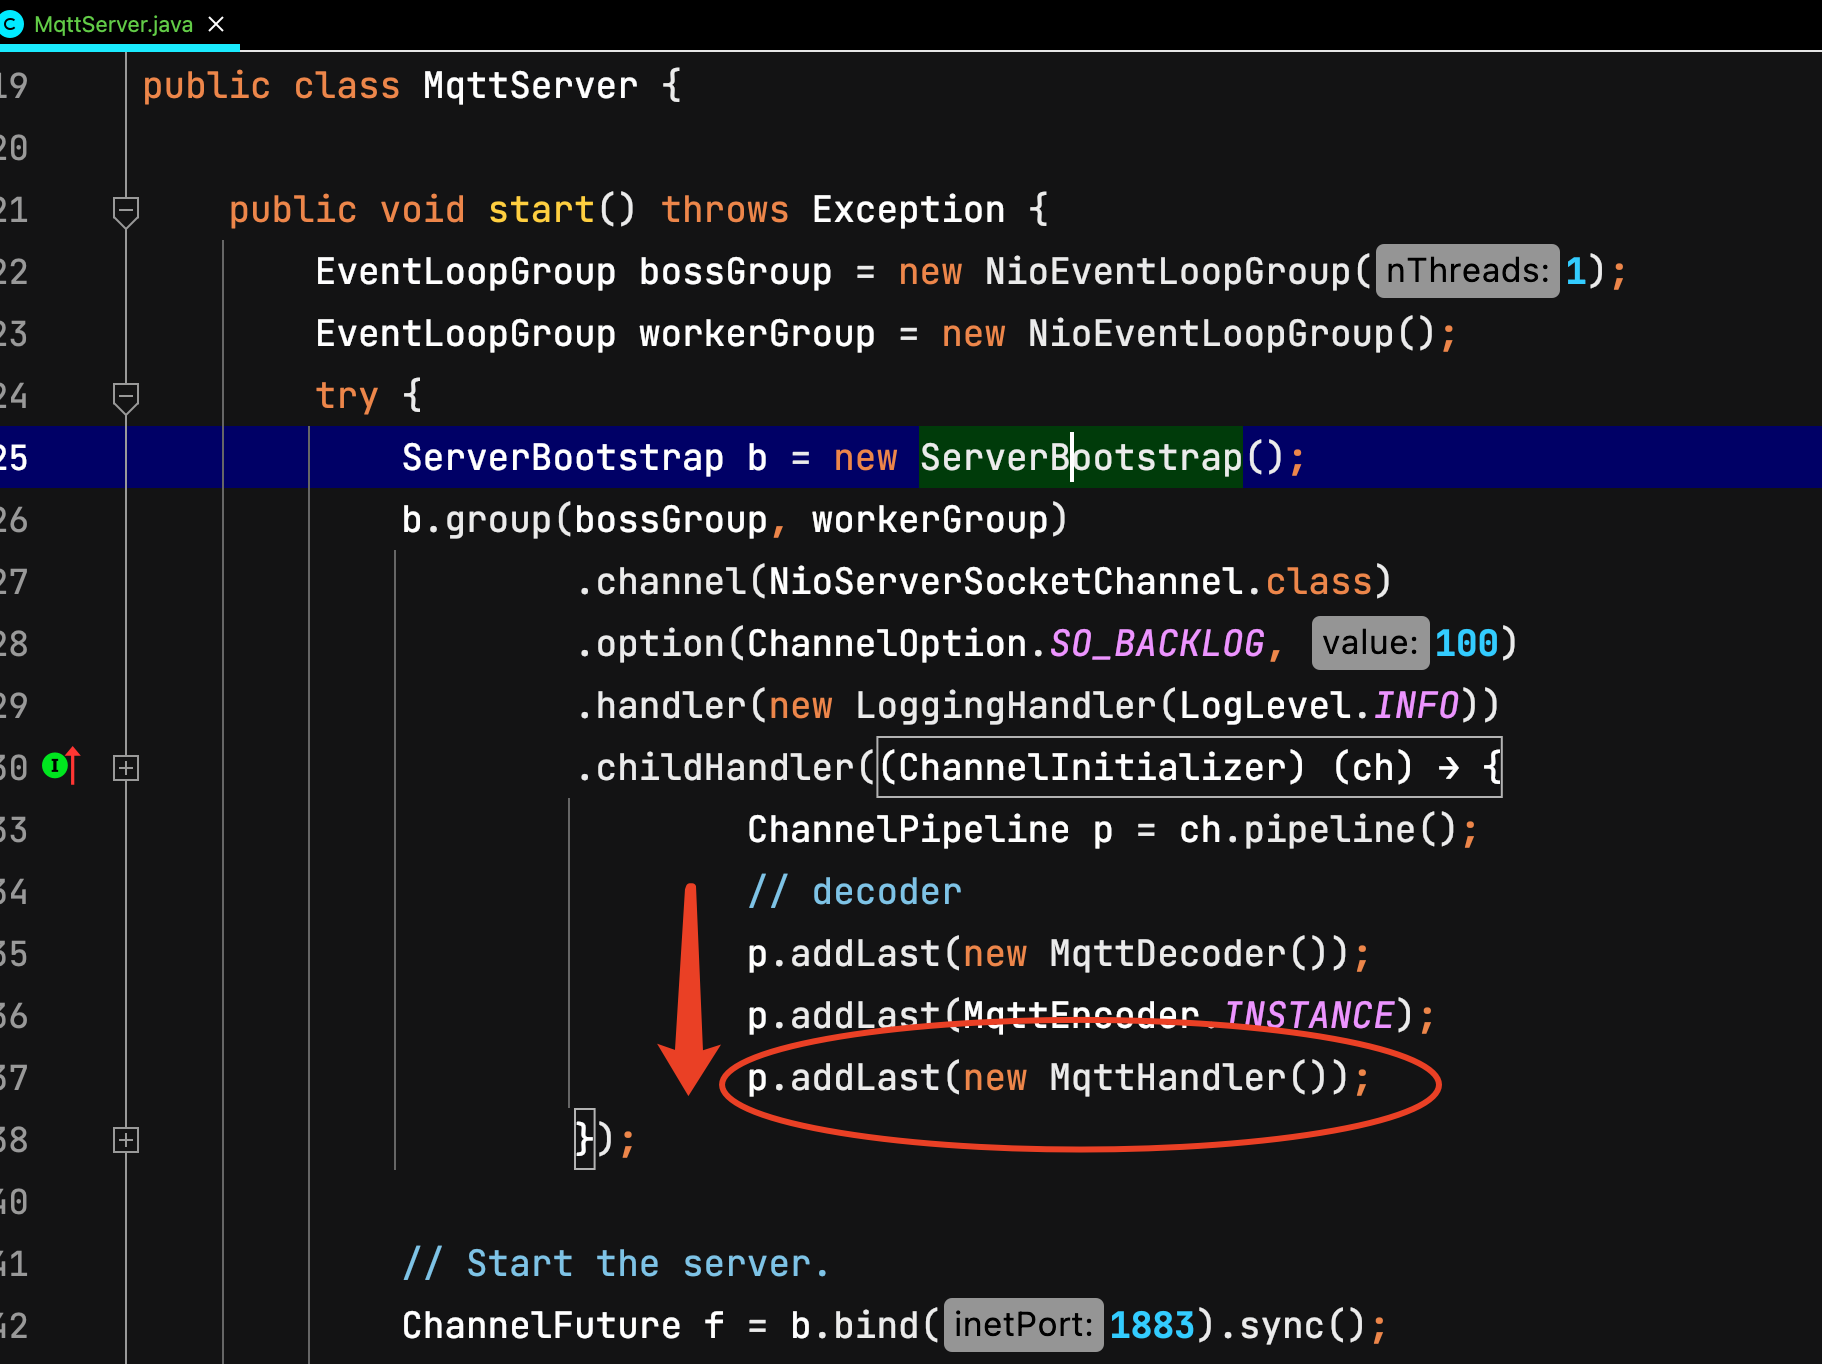Select the MqttServer.java editor tab

[x=113, y=24]
